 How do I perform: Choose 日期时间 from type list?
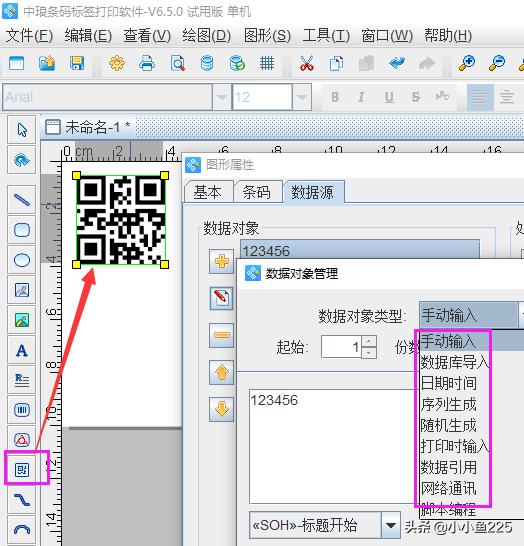click(x=448, y=383)
